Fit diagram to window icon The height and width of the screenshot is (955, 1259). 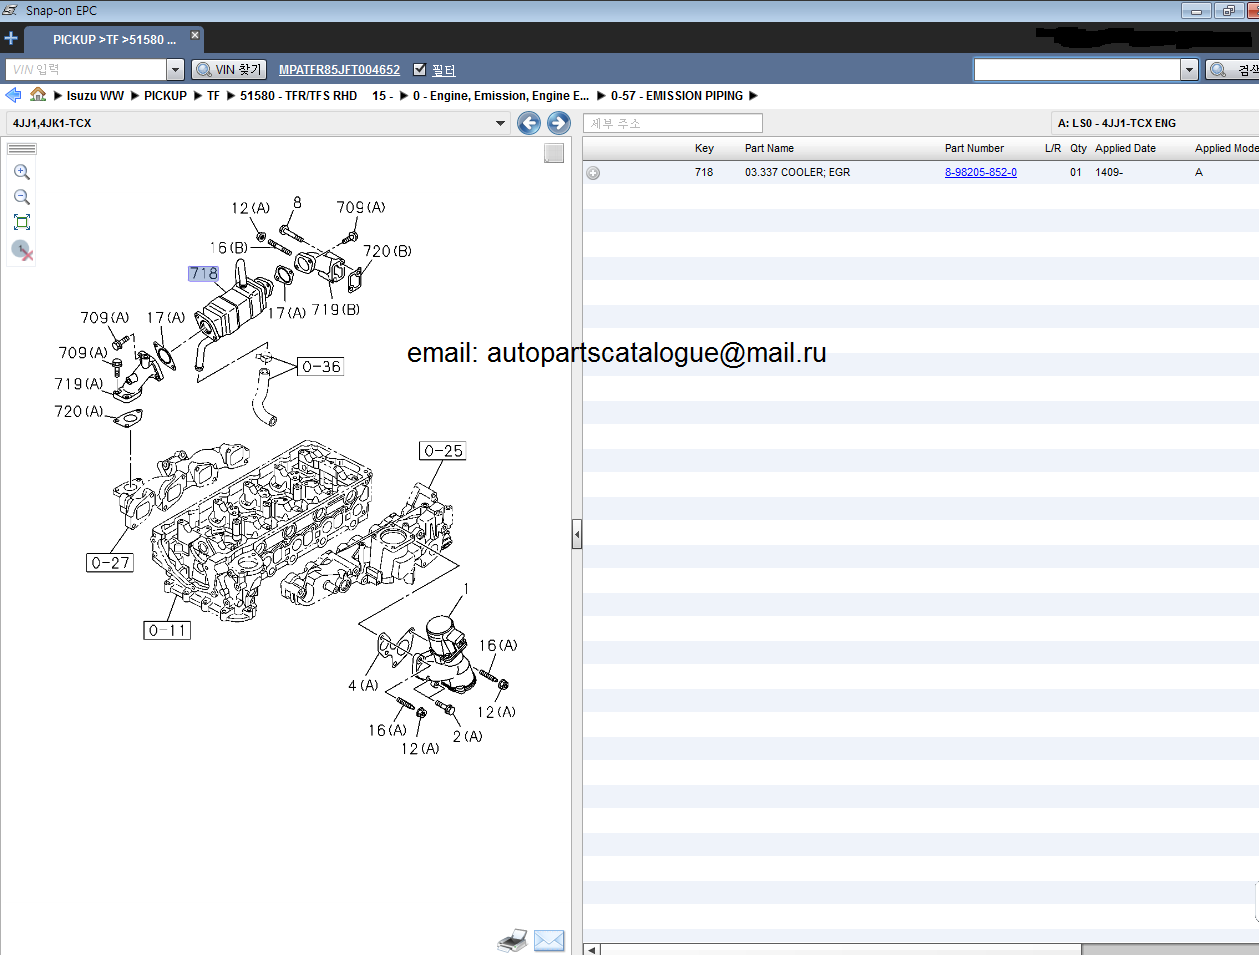pos(22,222)
